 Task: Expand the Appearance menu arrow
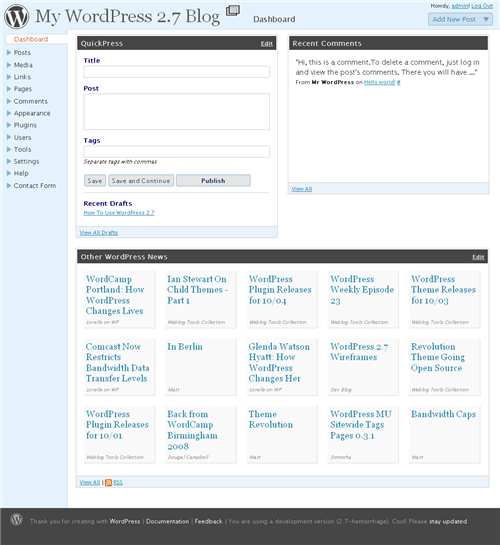coord(9,113)
